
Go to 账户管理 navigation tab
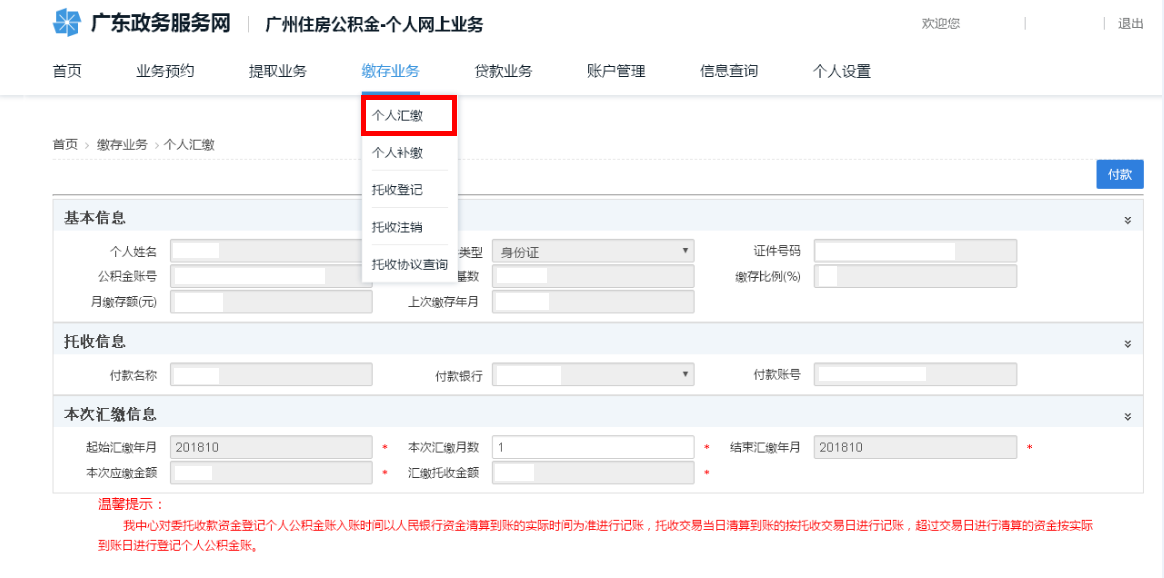[x=616, y=71]
